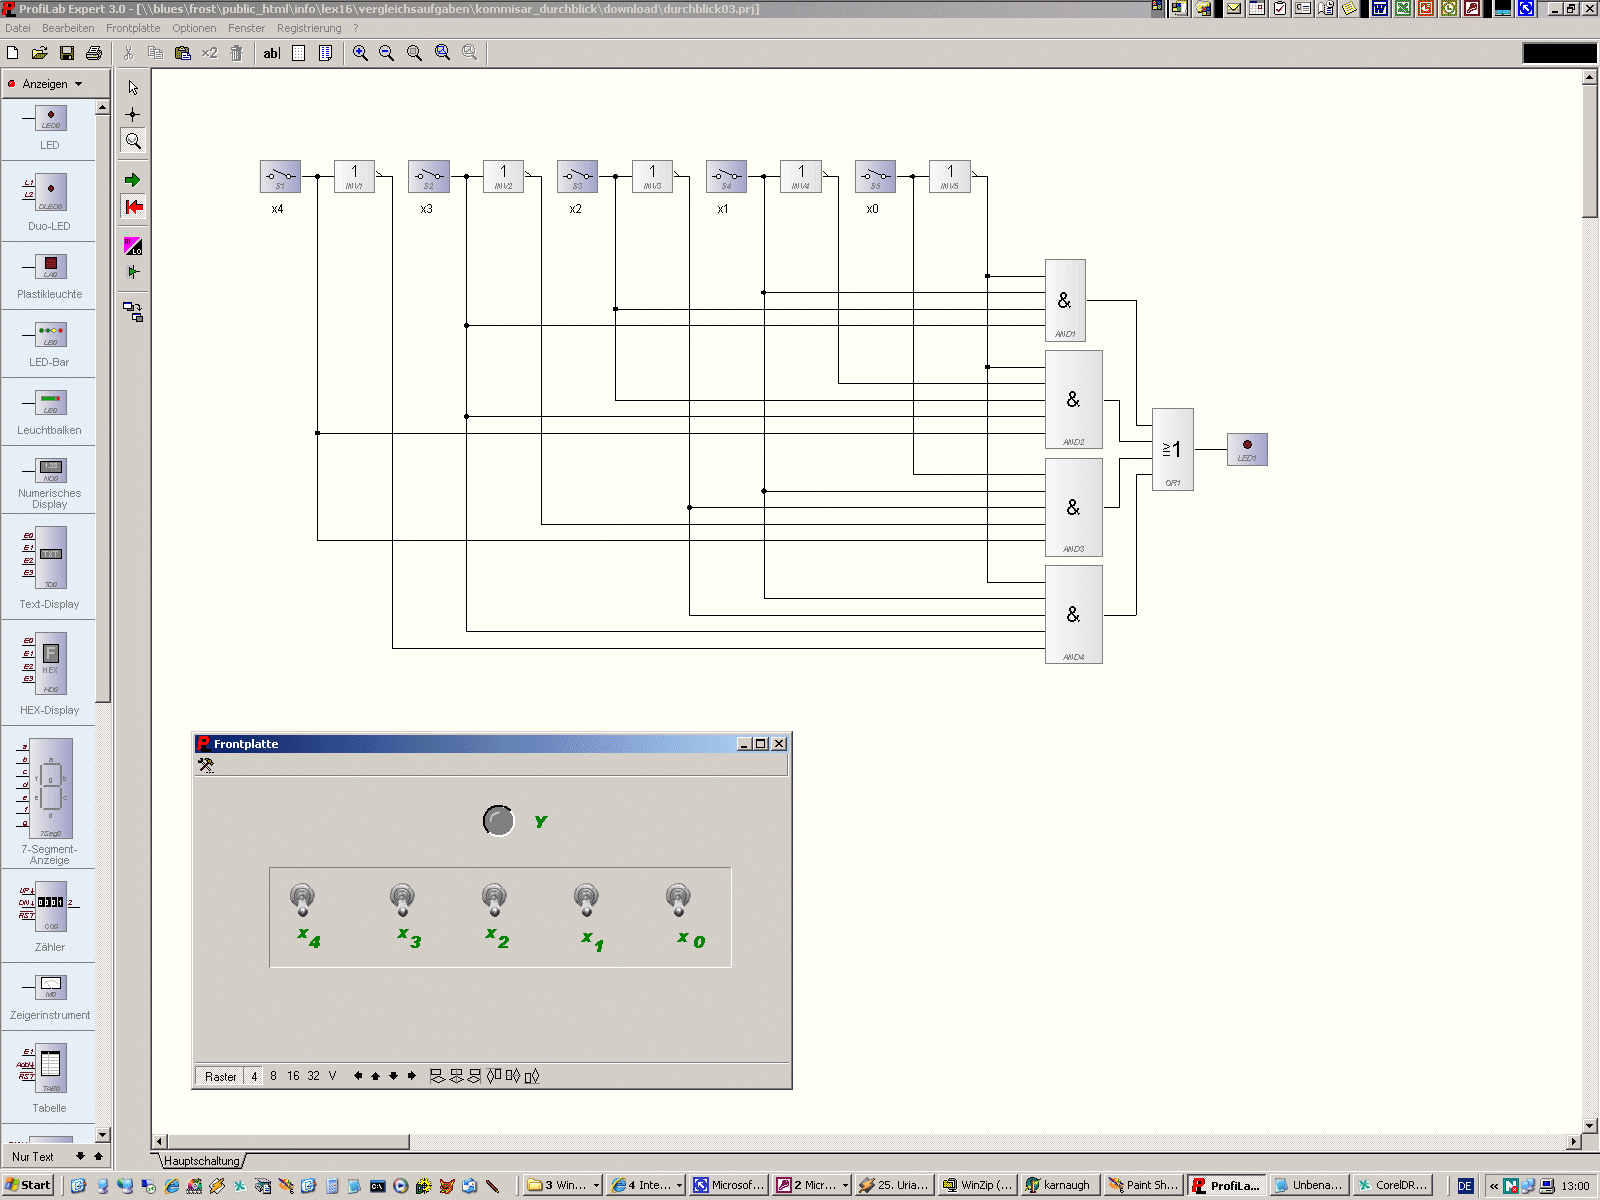Viewport: 1600px width, 1200px height.
Task: Open the CorelDR... taskbar window
Action: pyautogui.click(x=1392, y=1185)
